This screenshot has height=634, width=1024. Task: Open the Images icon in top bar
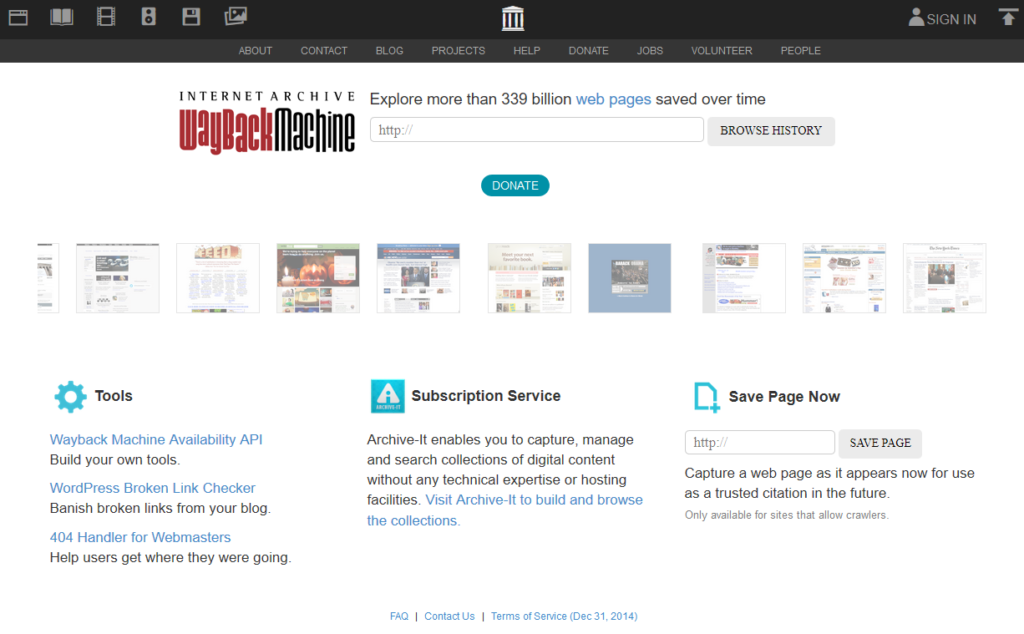coord(235,17)
